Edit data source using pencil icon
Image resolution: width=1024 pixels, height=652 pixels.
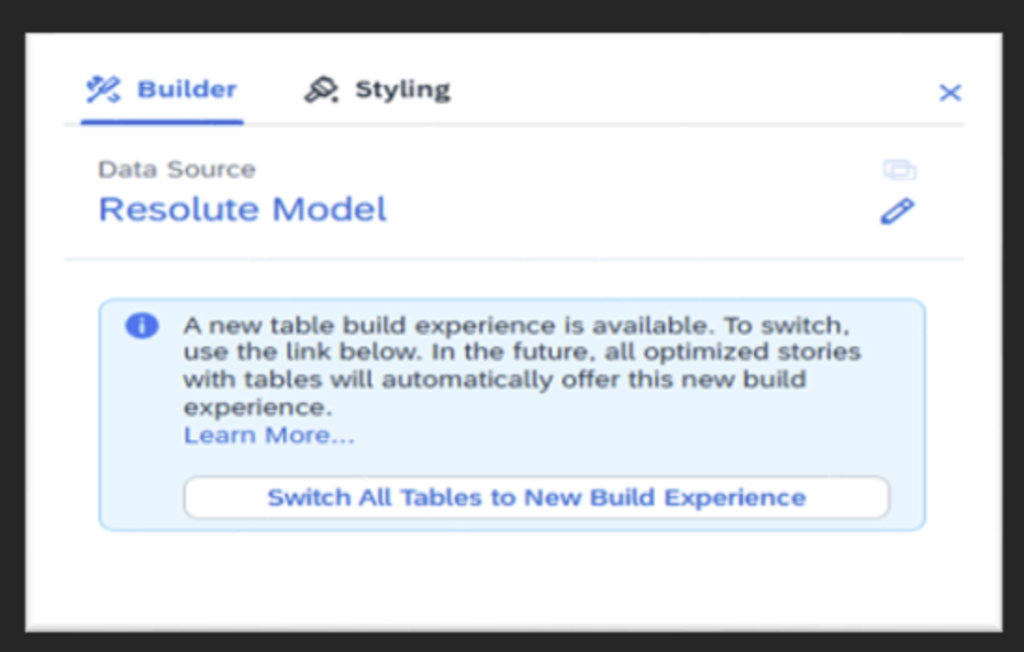tap(897, 211)
